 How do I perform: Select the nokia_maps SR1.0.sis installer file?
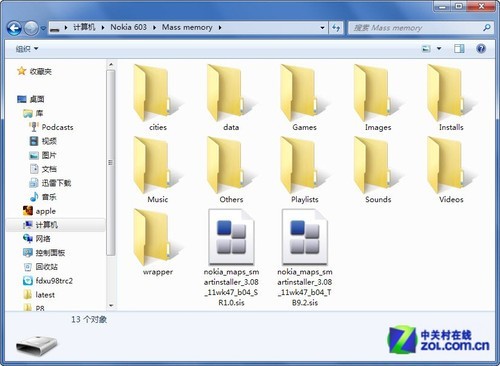[x=231, y=257]
